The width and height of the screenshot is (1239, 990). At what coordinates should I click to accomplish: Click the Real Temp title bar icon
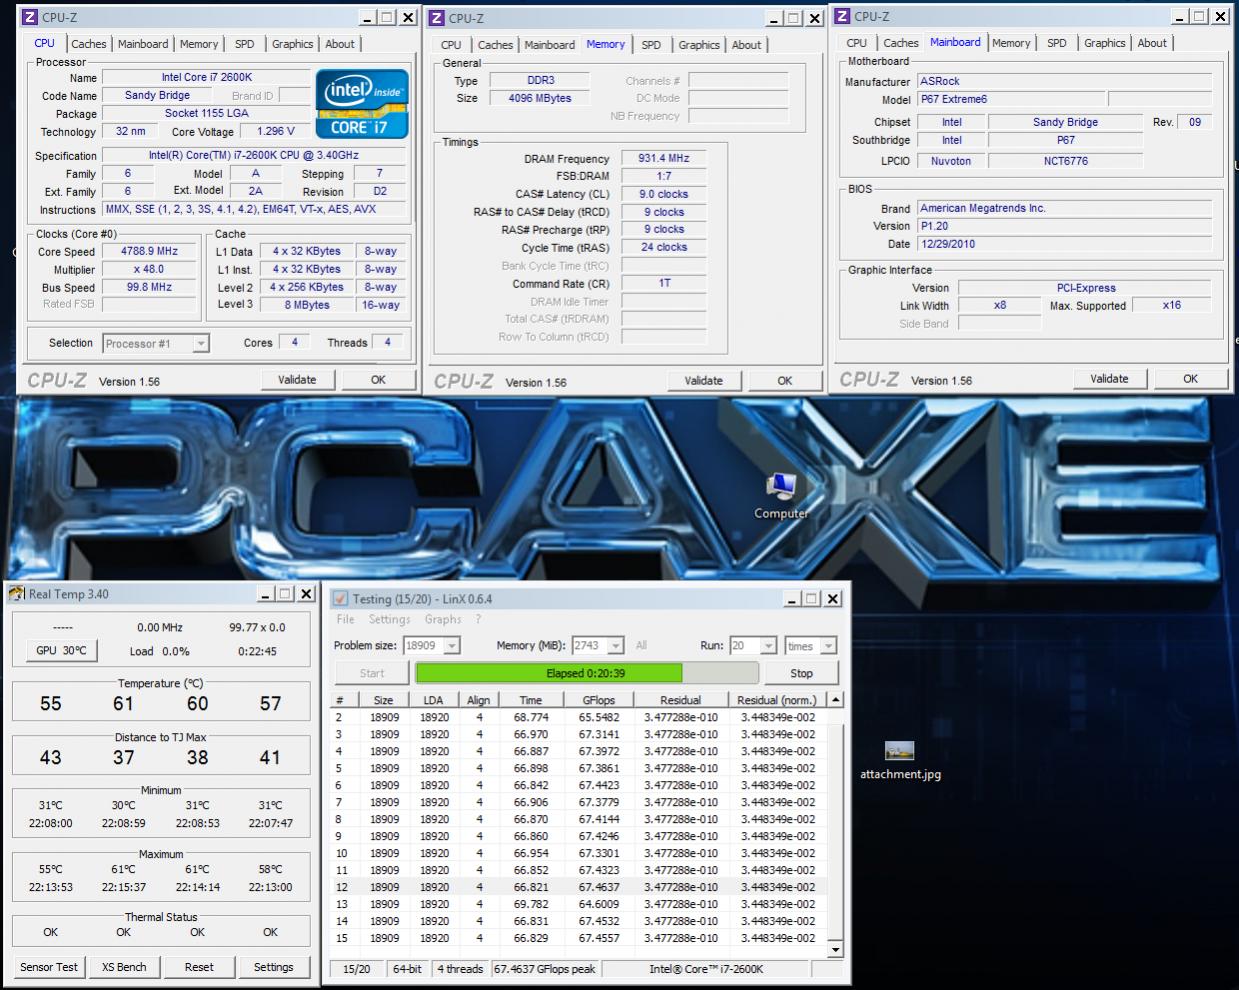[17, 594]
